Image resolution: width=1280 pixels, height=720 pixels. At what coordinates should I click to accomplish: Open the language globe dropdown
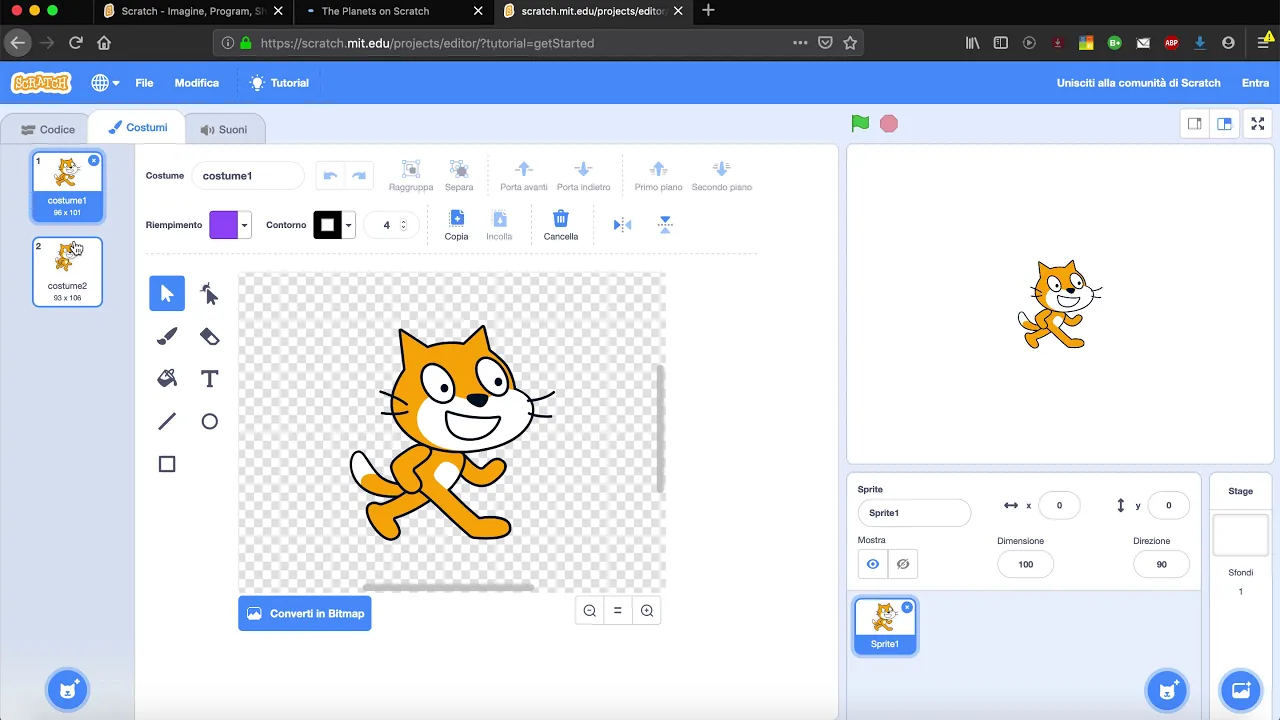105,83
